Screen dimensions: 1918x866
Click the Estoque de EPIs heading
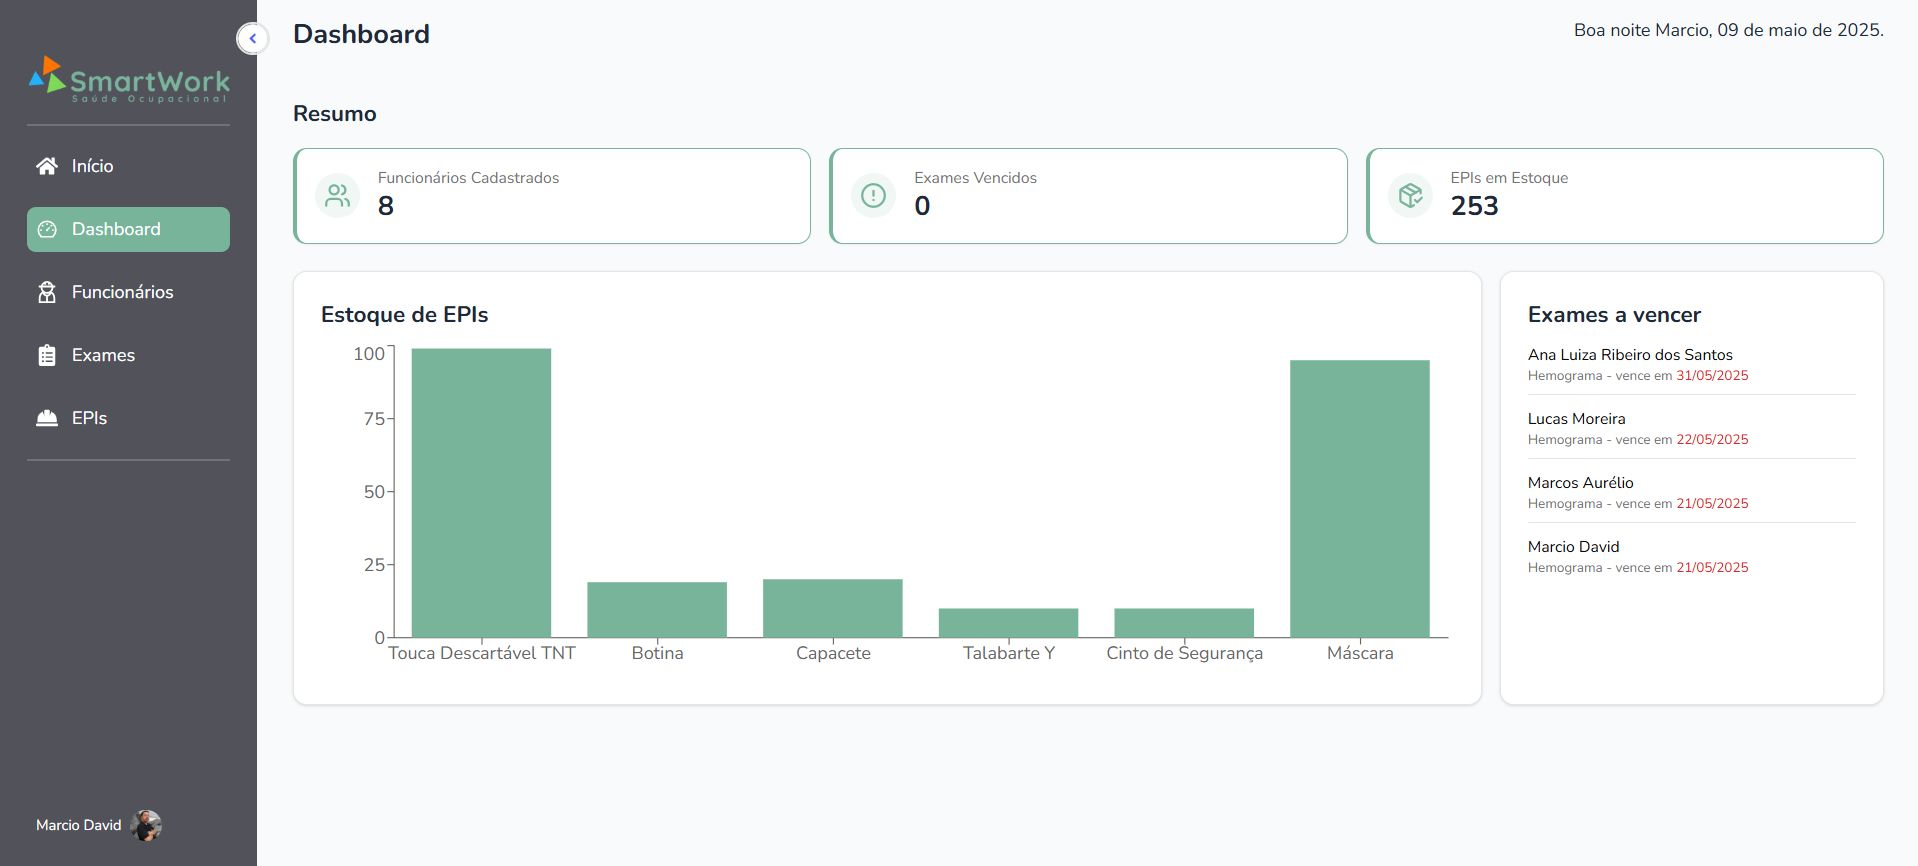pyautogui.click(x=404, y=315)
